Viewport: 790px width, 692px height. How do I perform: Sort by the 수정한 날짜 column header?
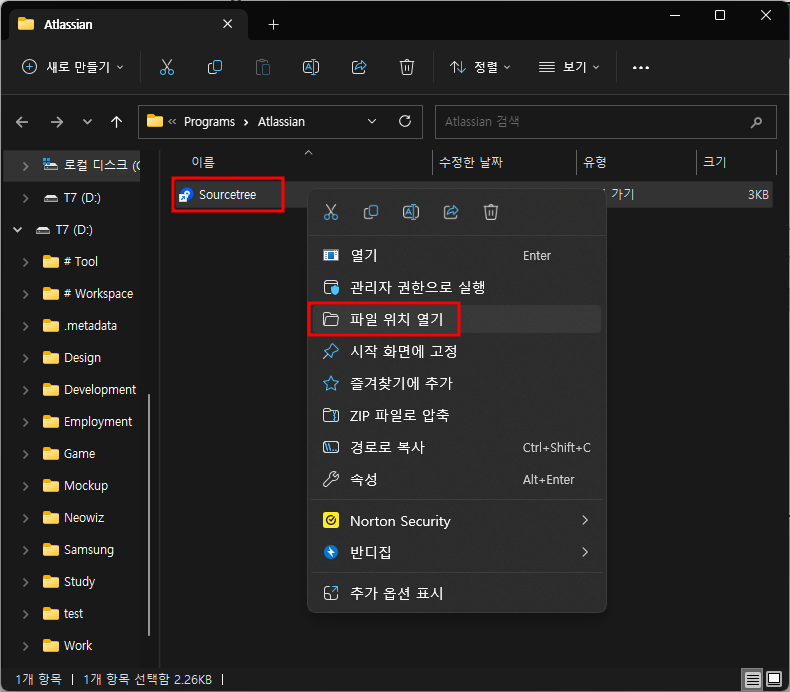point(471,162)
